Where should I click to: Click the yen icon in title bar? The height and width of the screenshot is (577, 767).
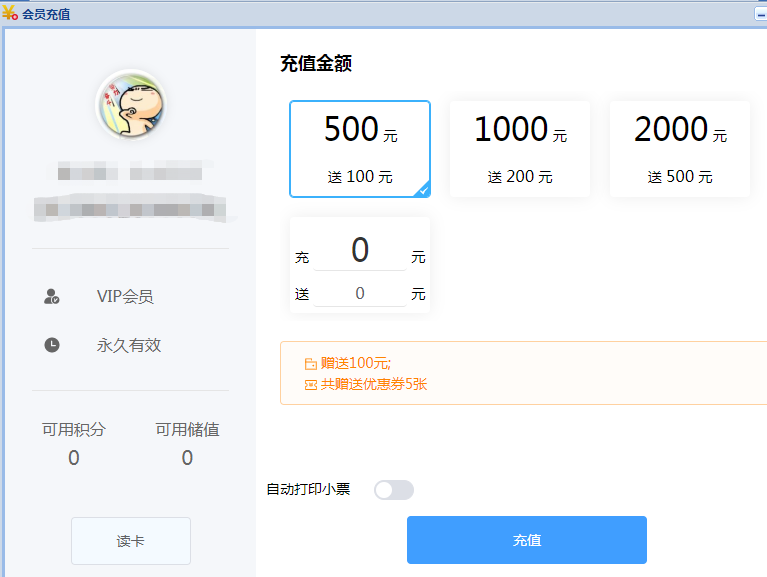tap(10, 13)
